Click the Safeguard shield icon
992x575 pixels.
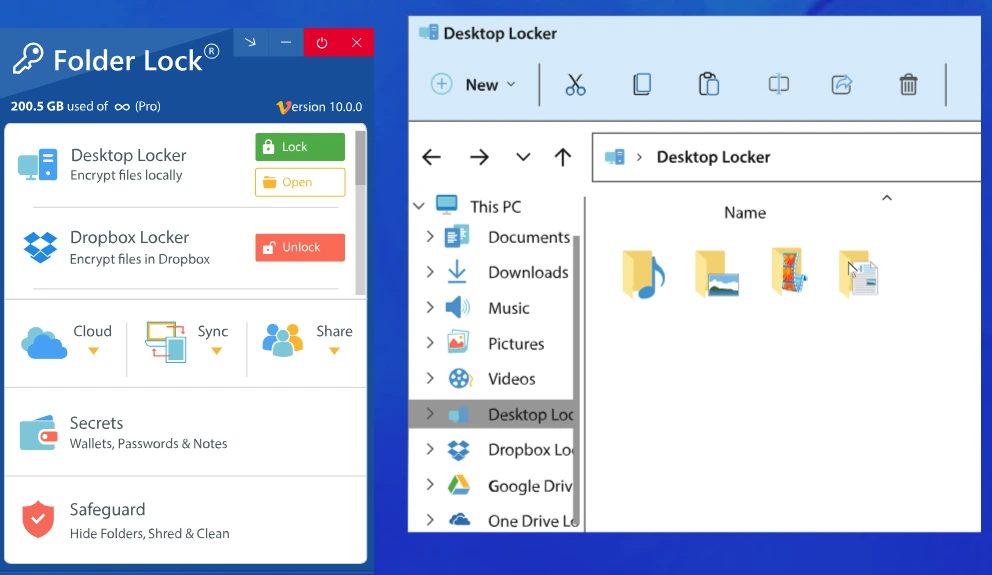pyautogui.click(x=38, y=519)
